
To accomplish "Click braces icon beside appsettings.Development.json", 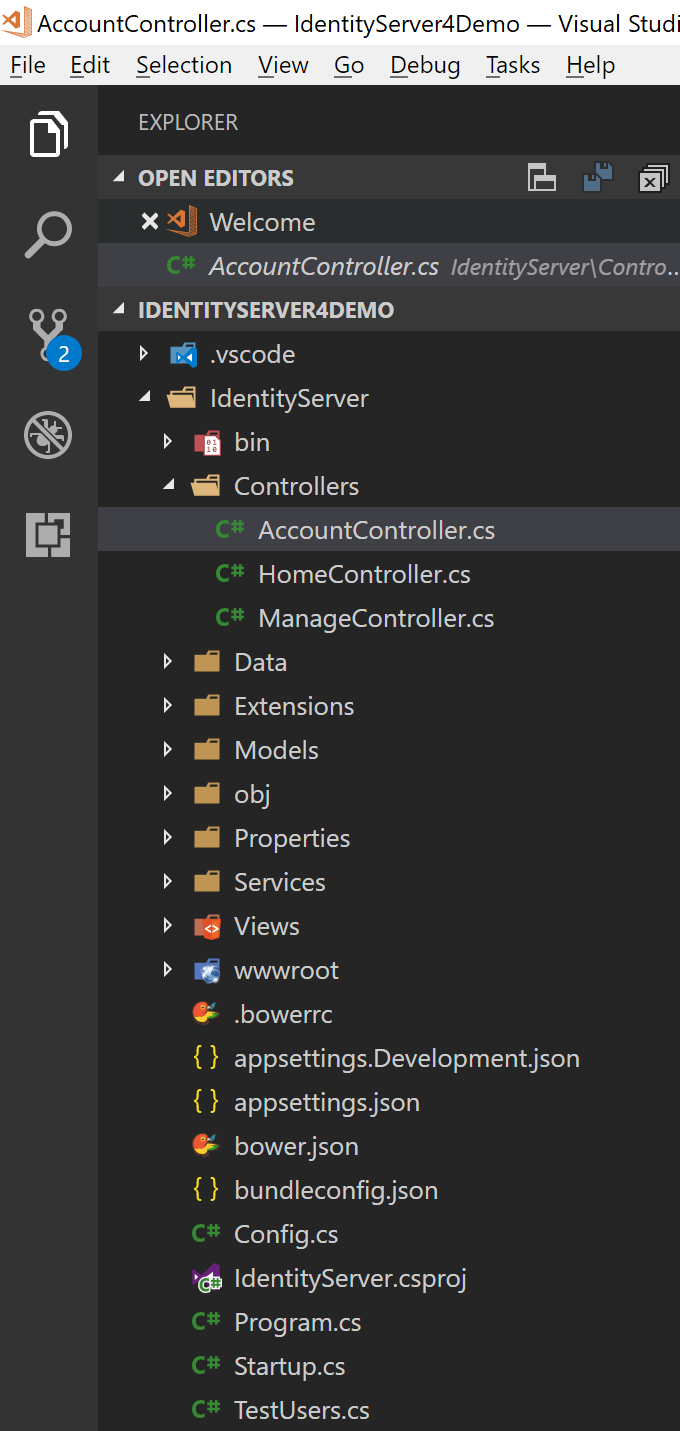I will 206,1058.
